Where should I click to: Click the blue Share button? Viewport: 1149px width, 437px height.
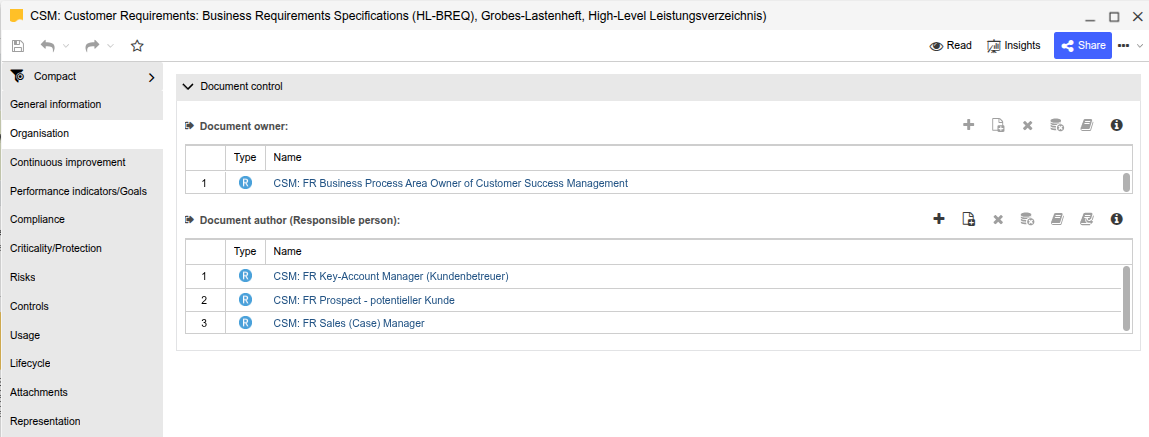1082,45
